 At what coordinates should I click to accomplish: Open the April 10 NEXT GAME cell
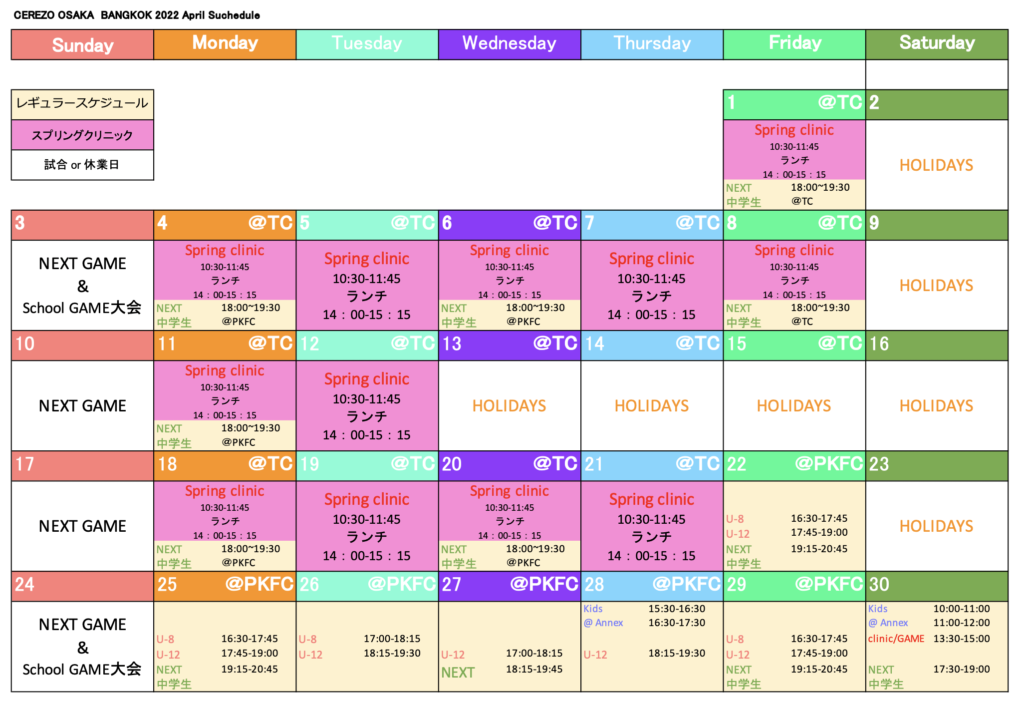pyautogui.click(x=82, y=406)
